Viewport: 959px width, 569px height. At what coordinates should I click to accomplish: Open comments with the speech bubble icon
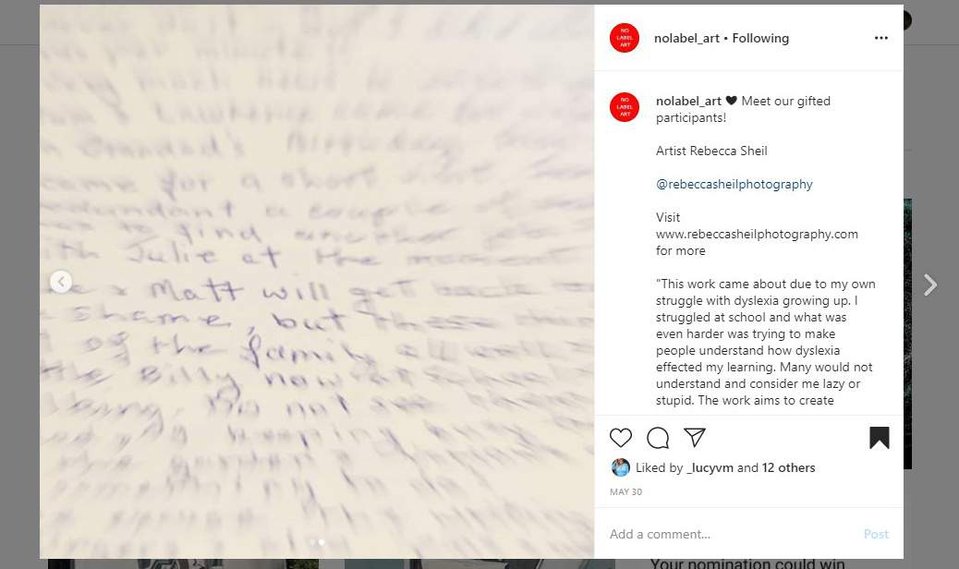coord(657,437)
